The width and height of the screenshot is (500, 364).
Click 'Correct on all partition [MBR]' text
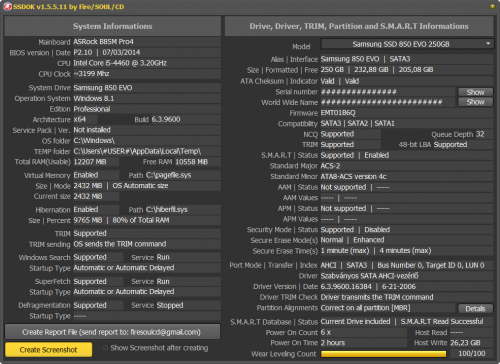click(365, 308)
